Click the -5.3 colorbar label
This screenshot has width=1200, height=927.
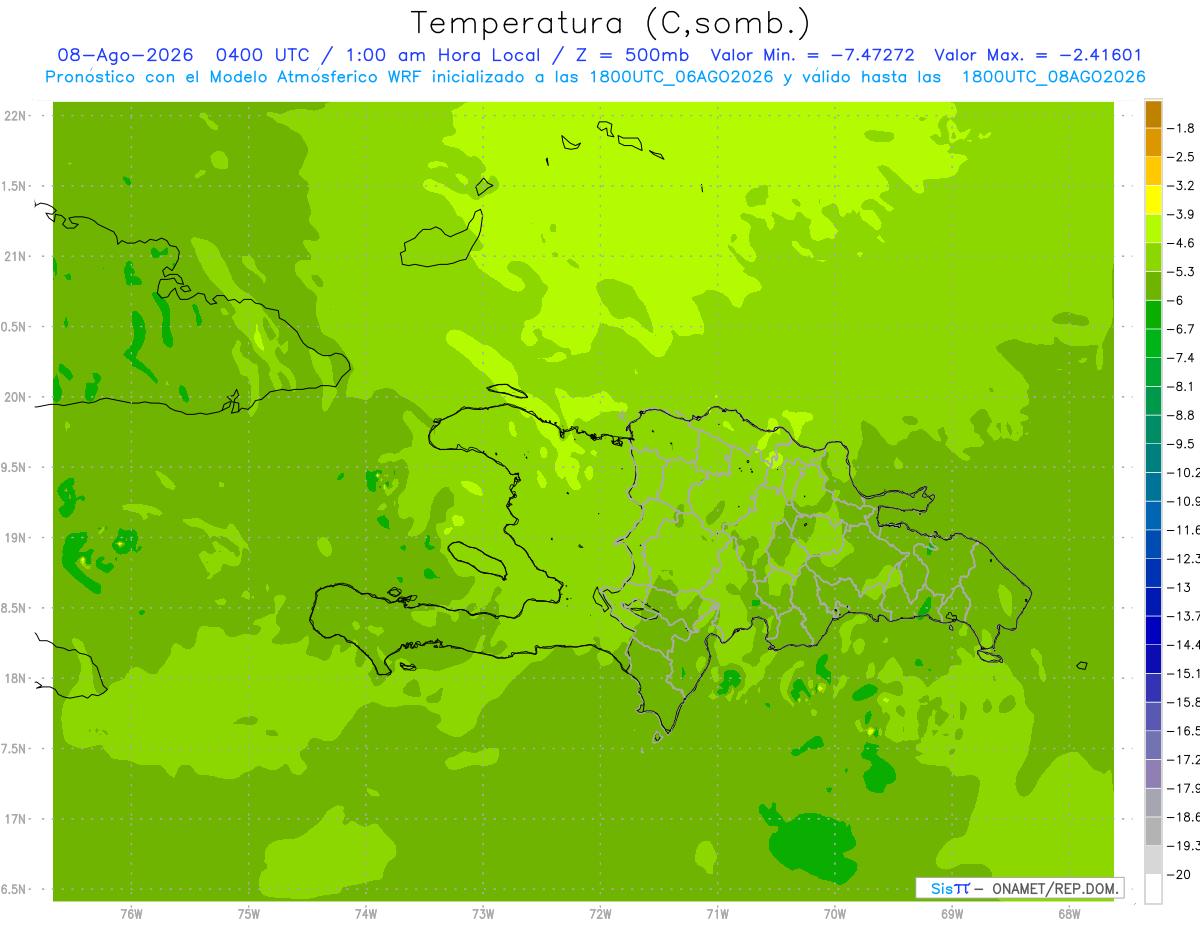[x=1183, y=271]
